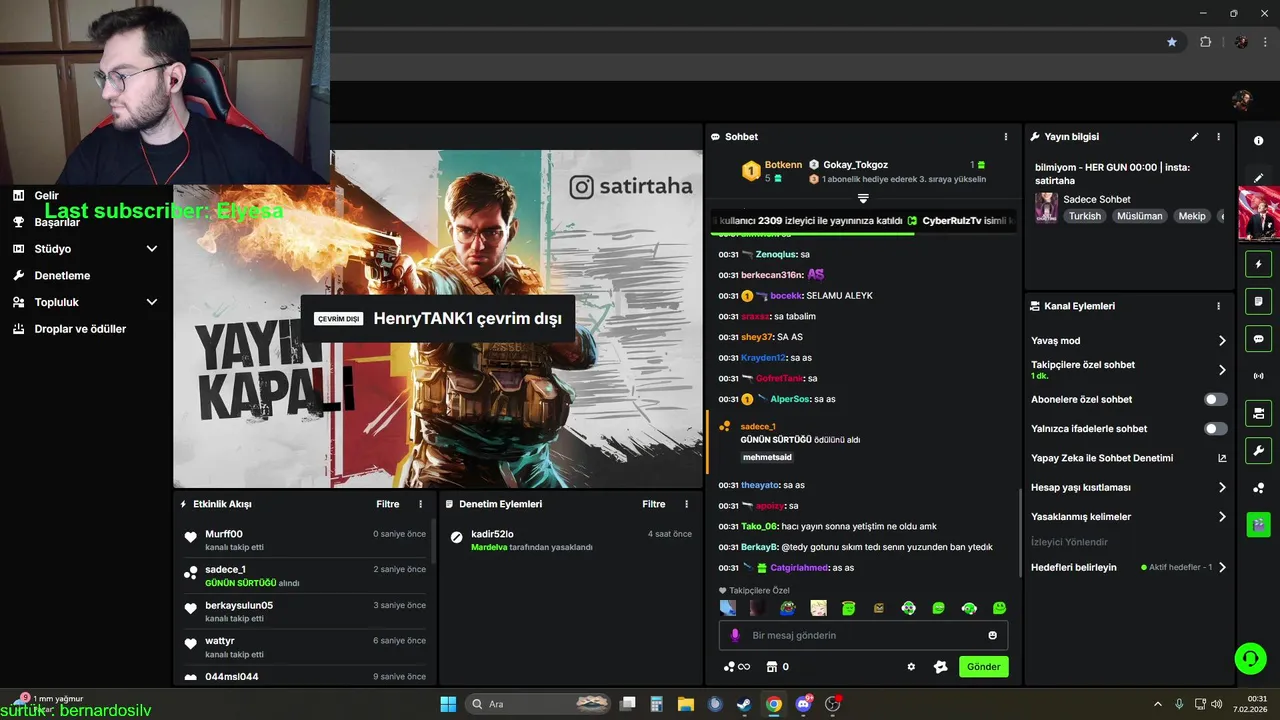Collapse the pinned chat banner arrow

tap(863, 199)
